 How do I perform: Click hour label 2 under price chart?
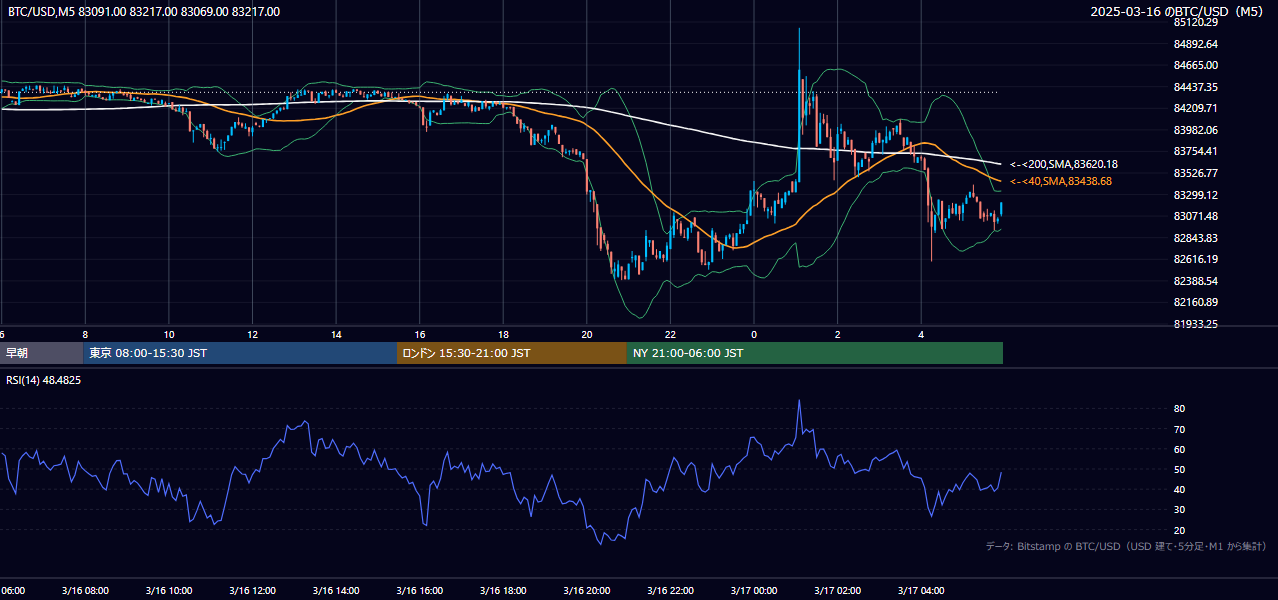838,334
